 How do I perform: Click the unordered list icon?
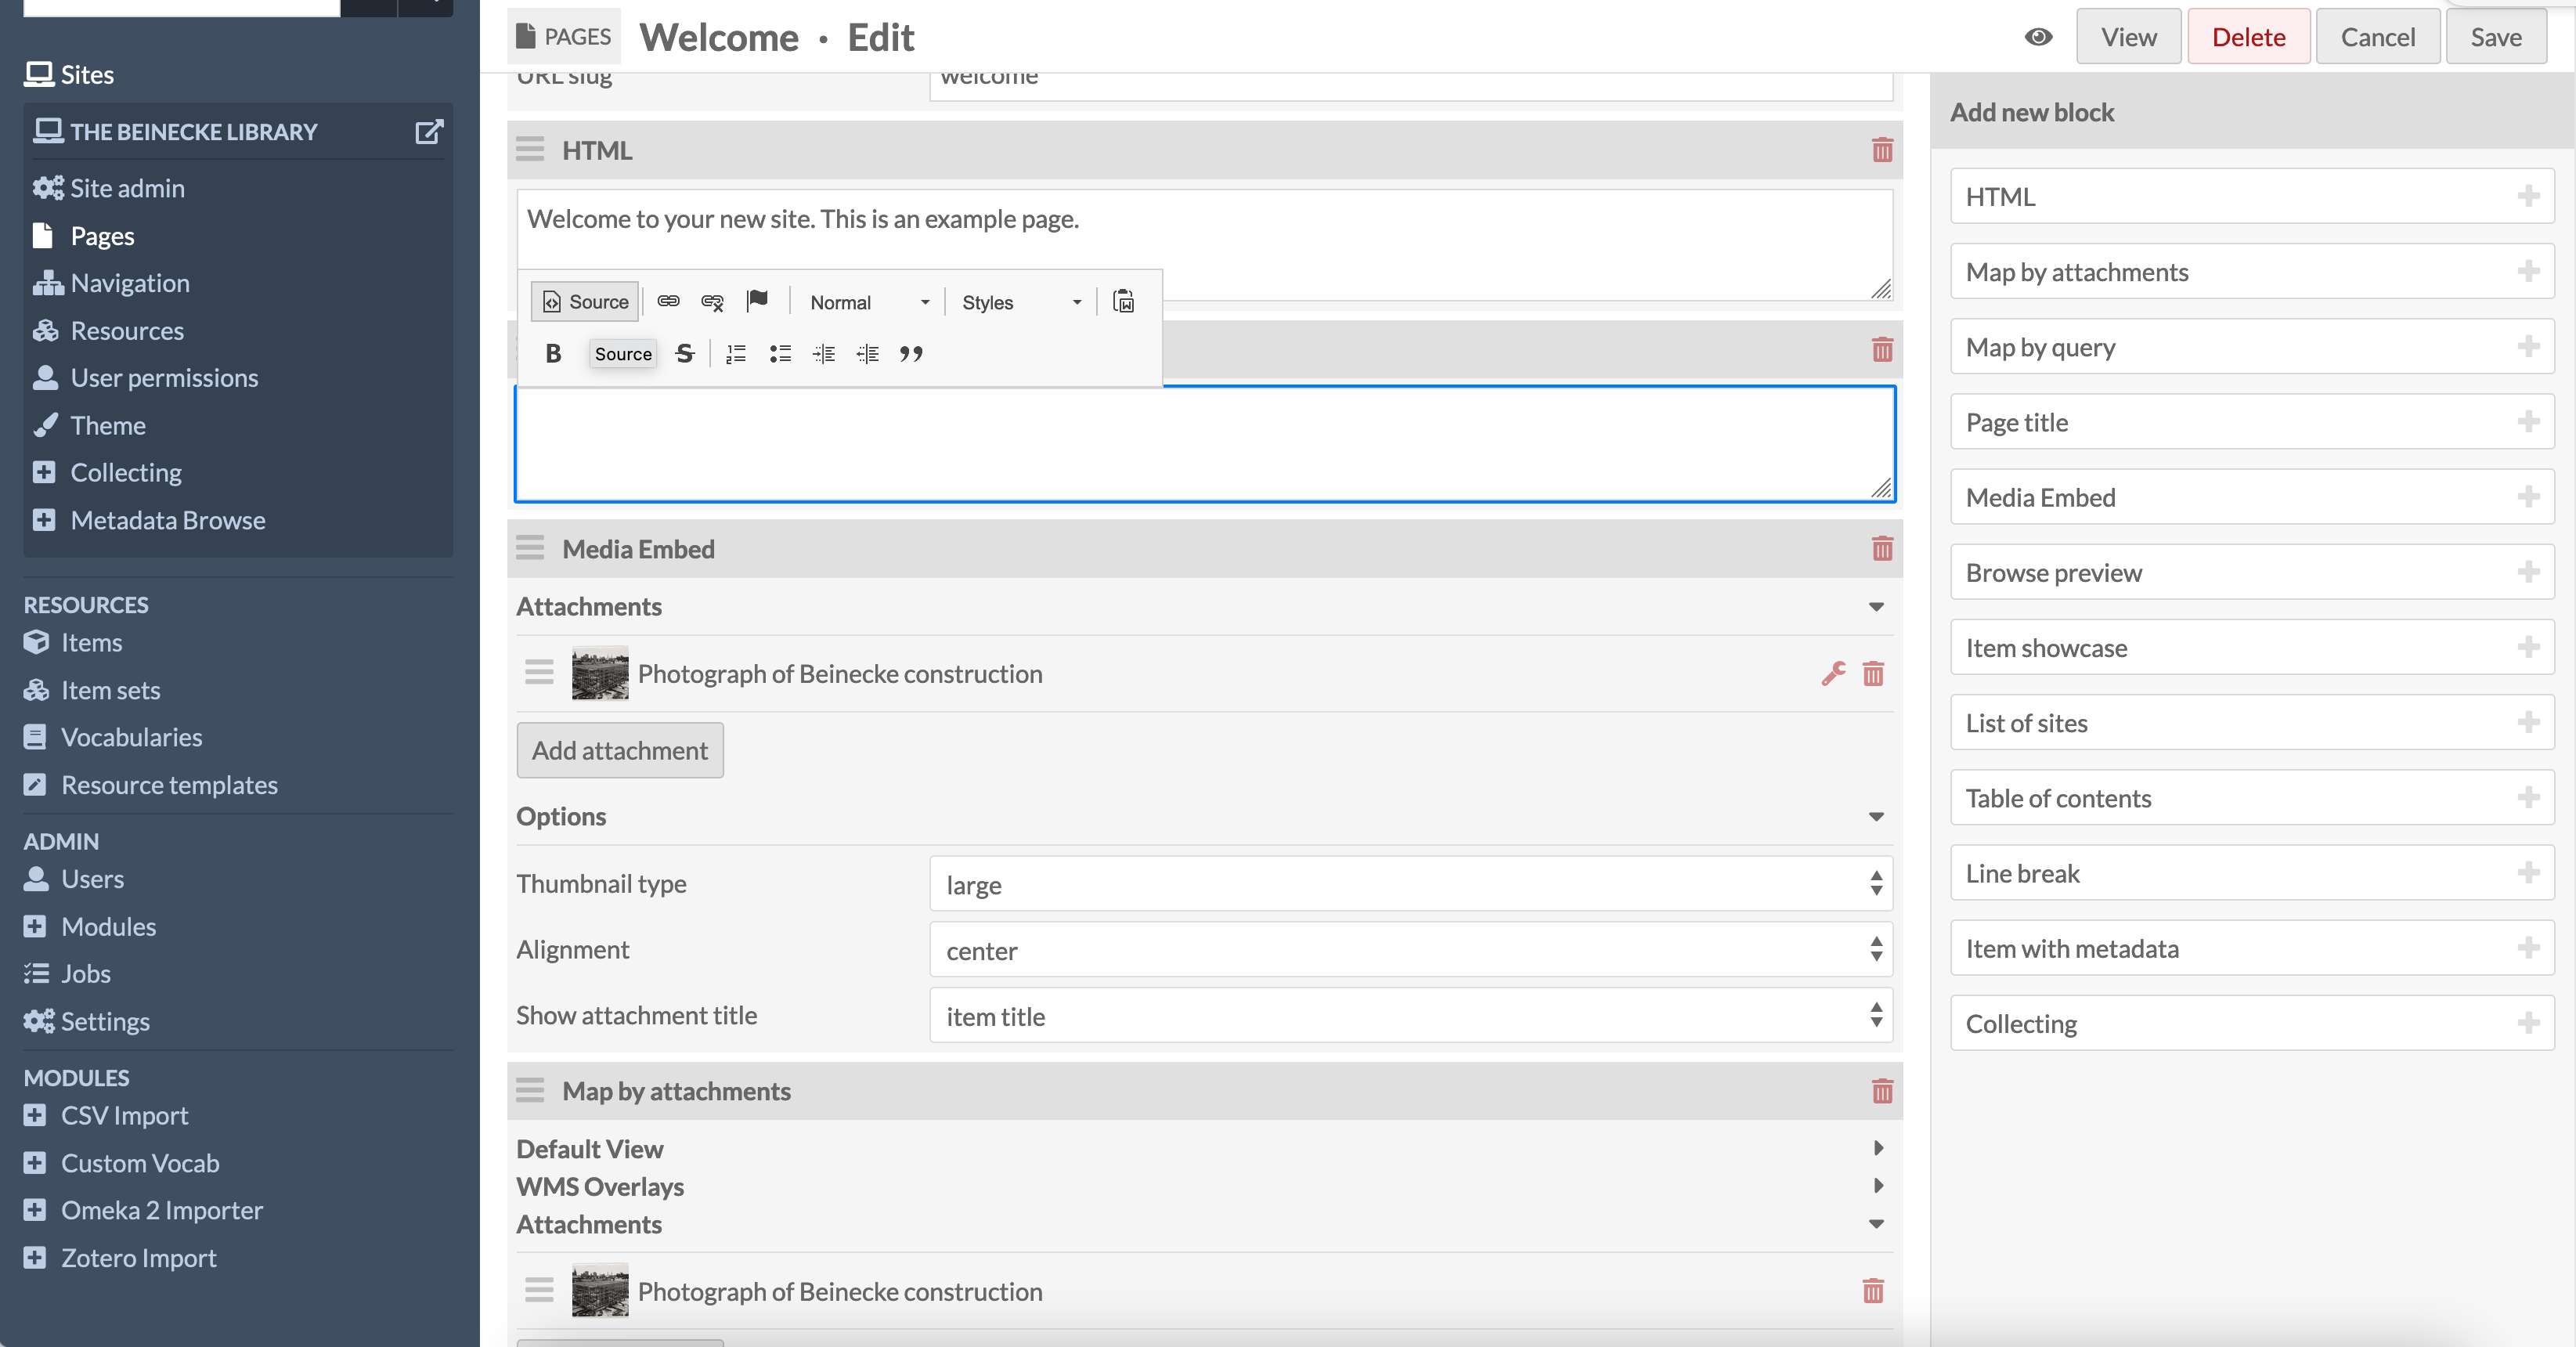click(781, 353)
